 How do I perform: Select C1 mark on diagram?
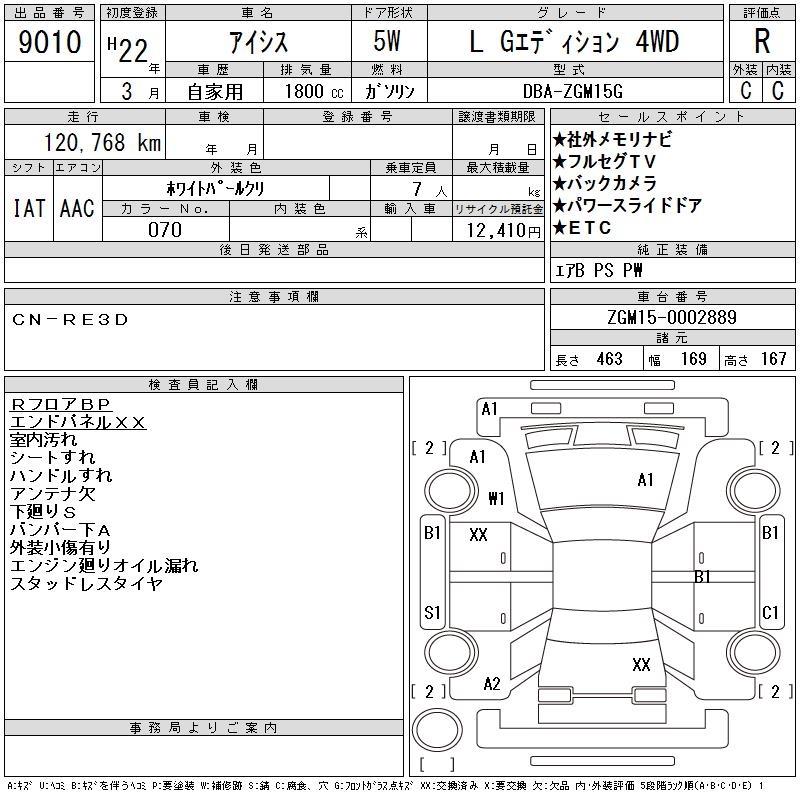[x=770, y=612]
